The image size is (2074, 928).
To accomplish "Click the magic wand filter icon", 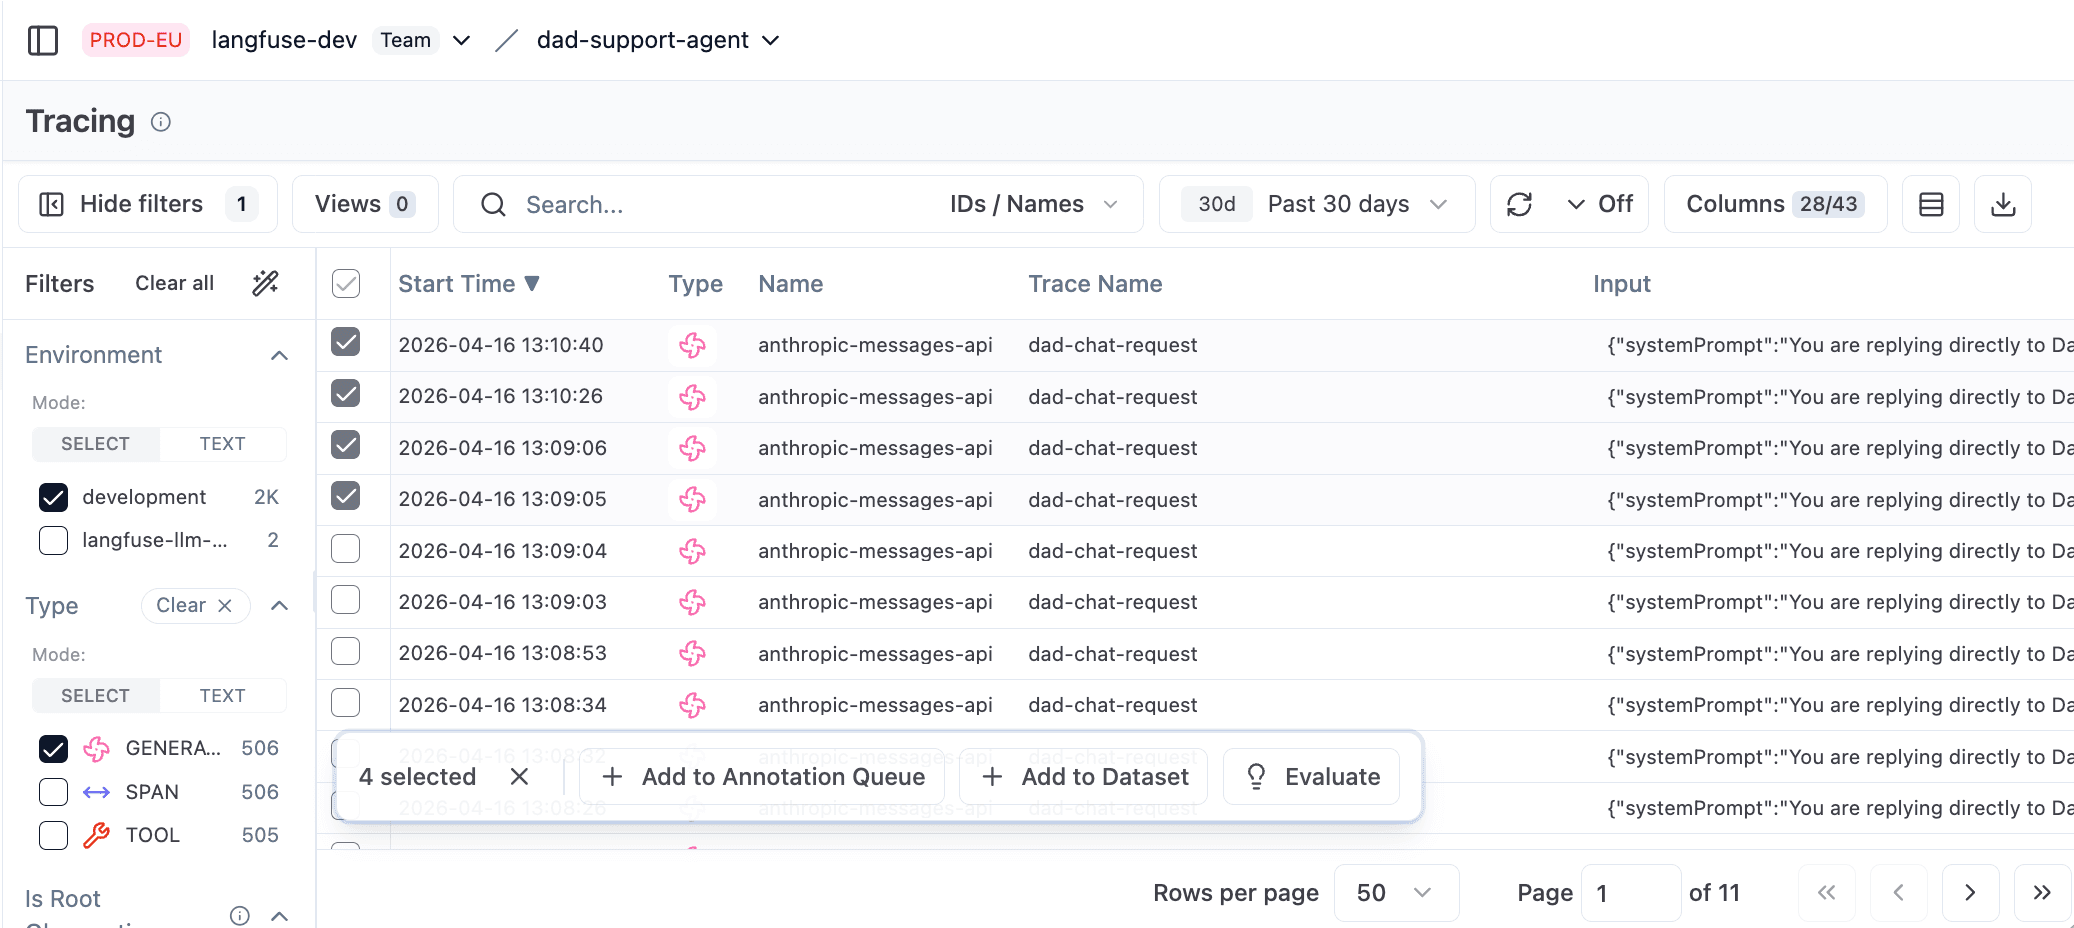I will pos(265,283).
